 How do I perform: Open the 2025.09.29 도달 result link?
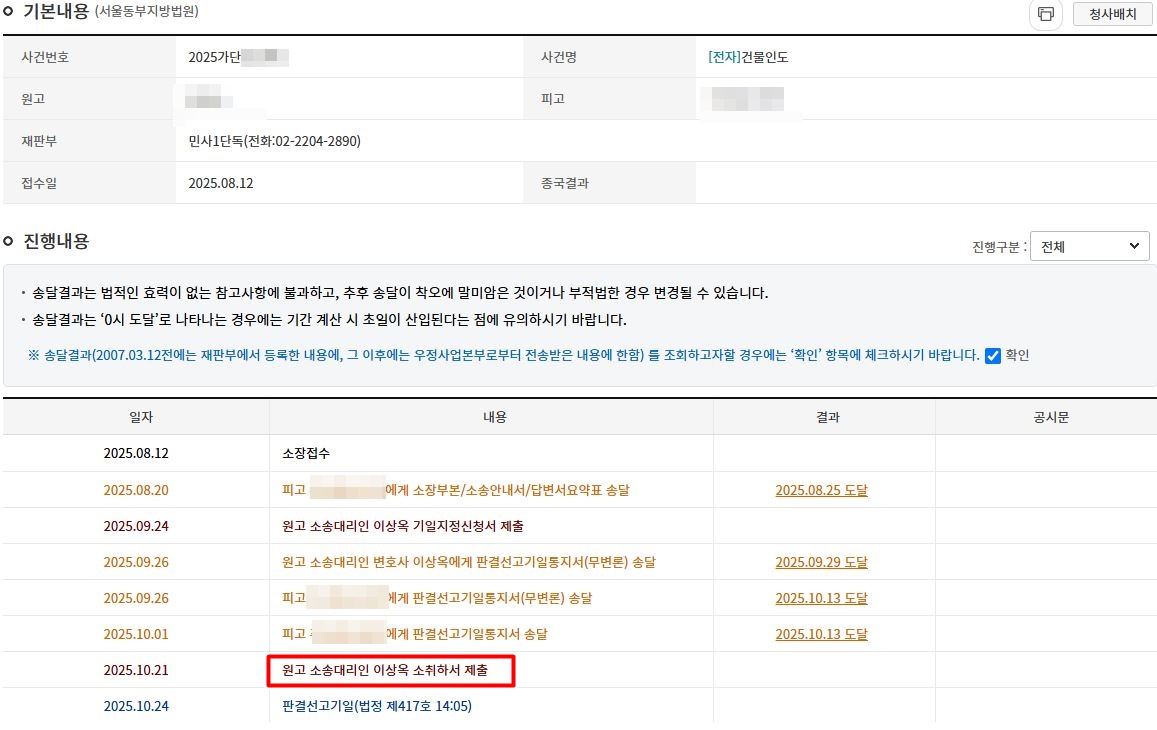click(x=821, y=562)
